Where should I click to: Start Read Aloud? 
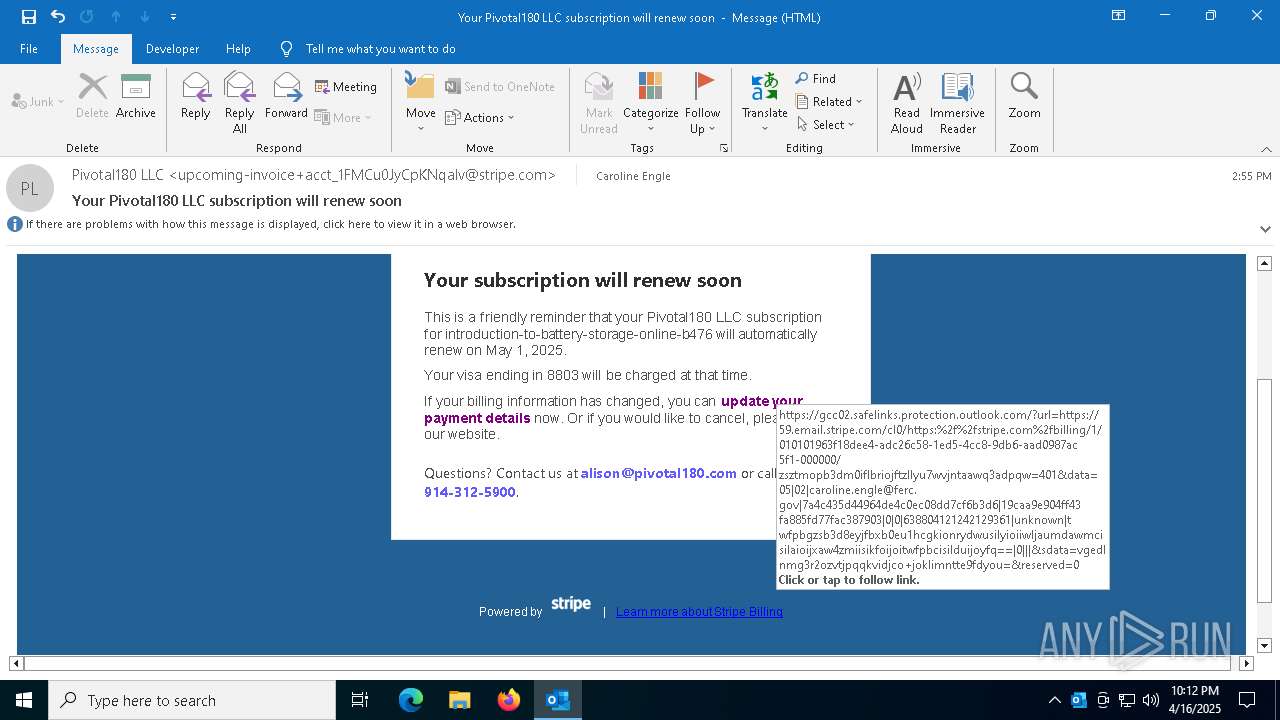point(907,103)
